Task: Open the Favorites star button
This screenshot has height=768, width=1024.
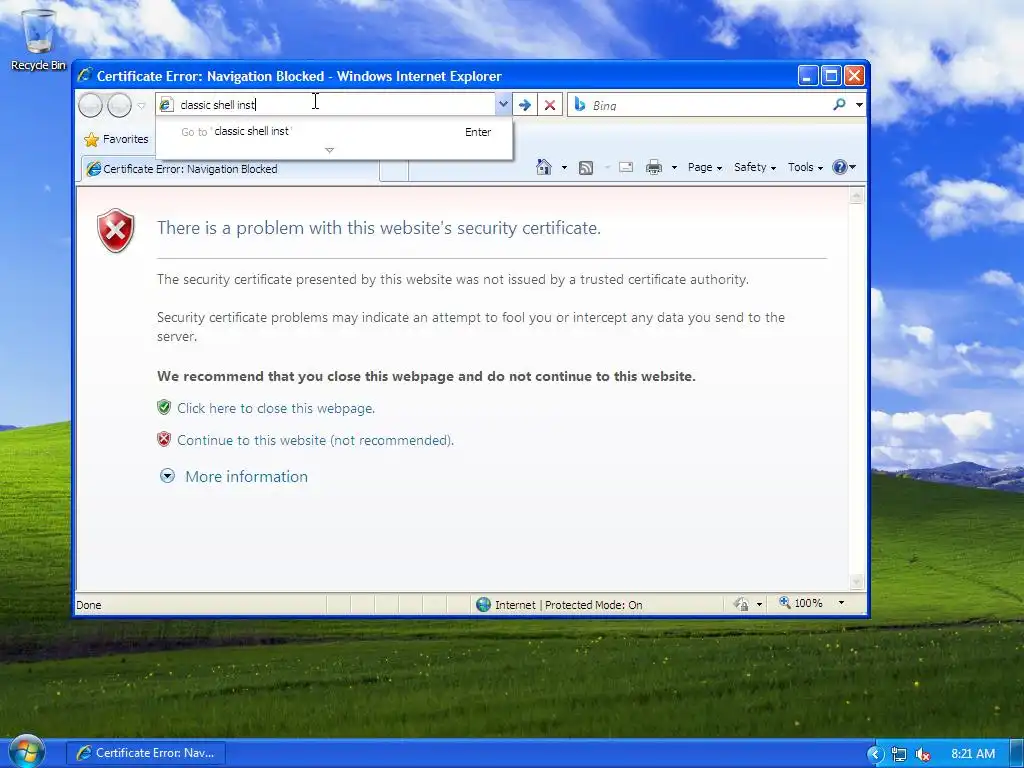Action: click(x=116, y=139)
